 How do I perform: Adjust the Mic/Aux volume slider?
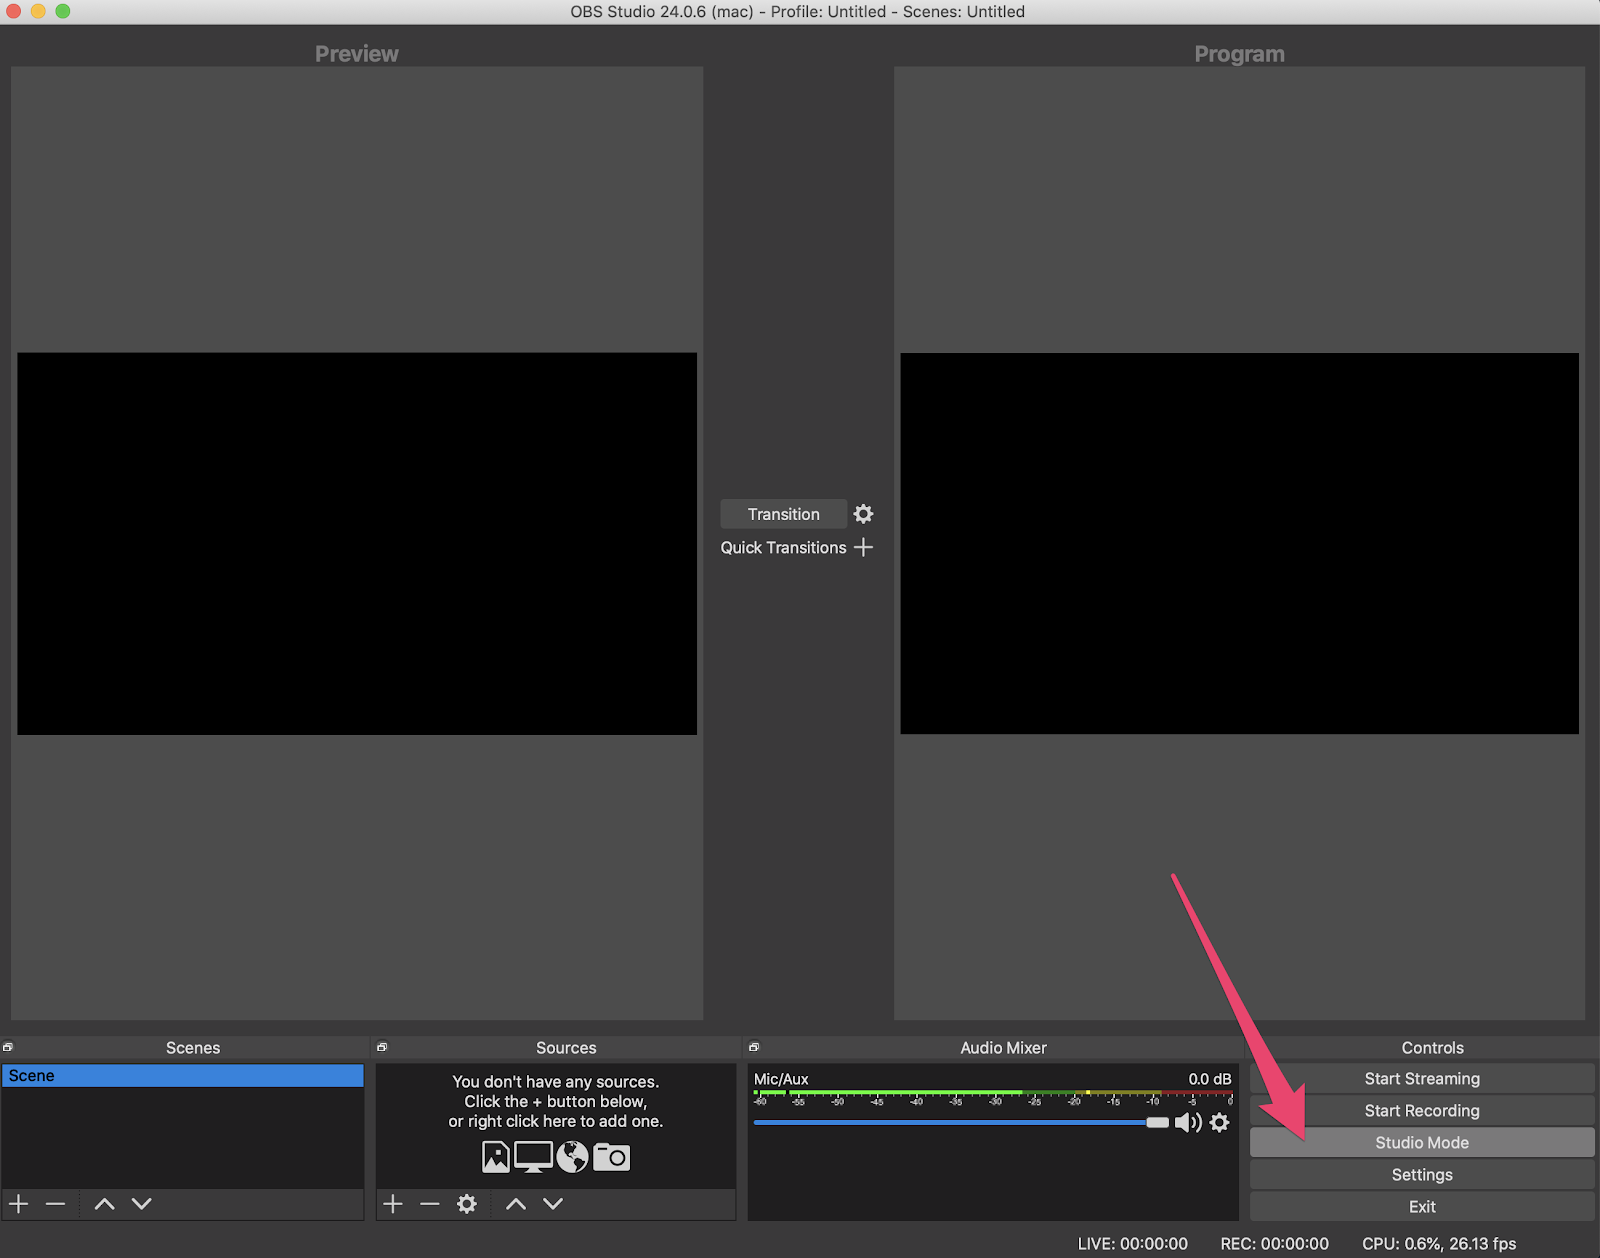coord(961,1123)
